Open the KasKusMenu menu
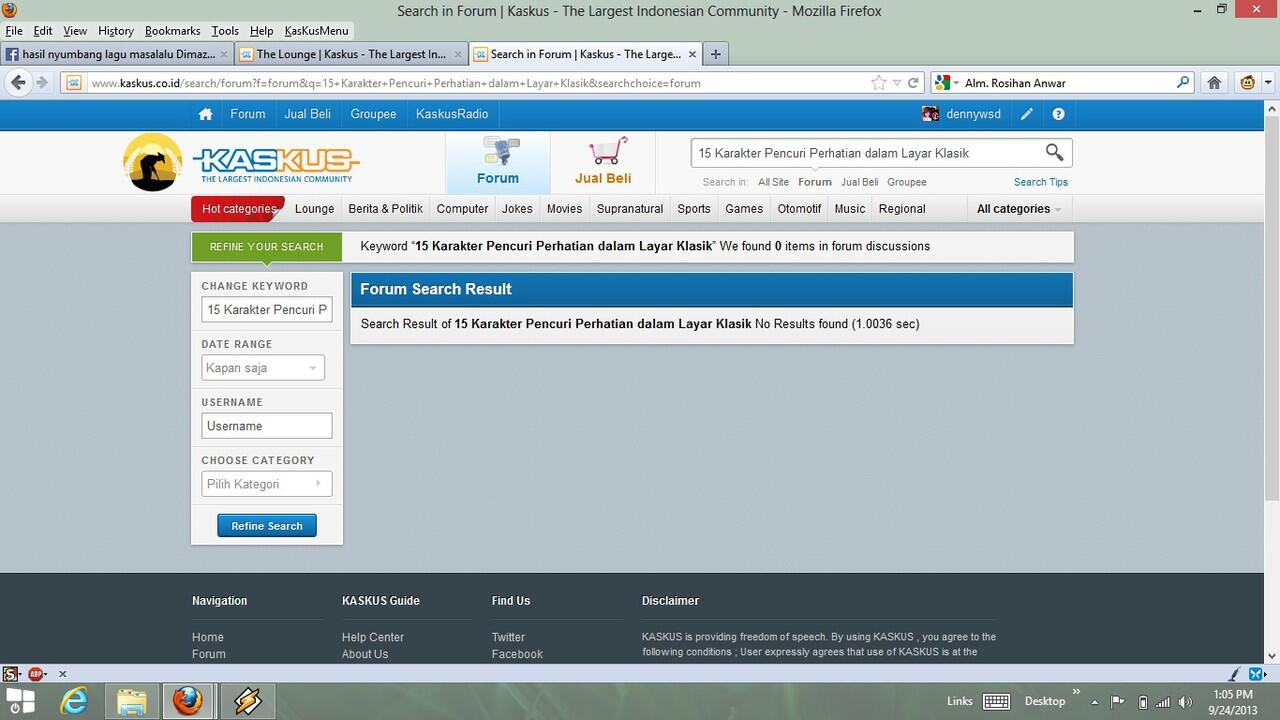 [316, 31]
